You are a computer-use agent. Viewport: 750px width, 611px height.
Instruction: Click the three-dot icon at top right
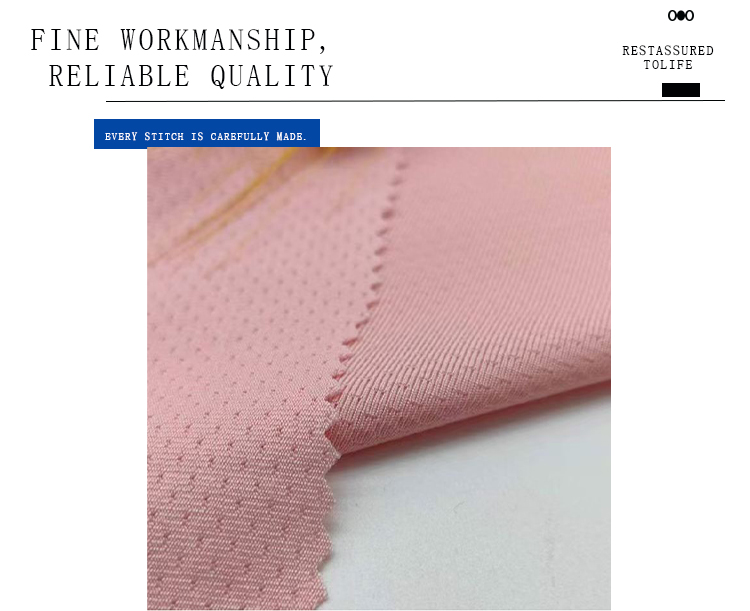click(681, 16)
